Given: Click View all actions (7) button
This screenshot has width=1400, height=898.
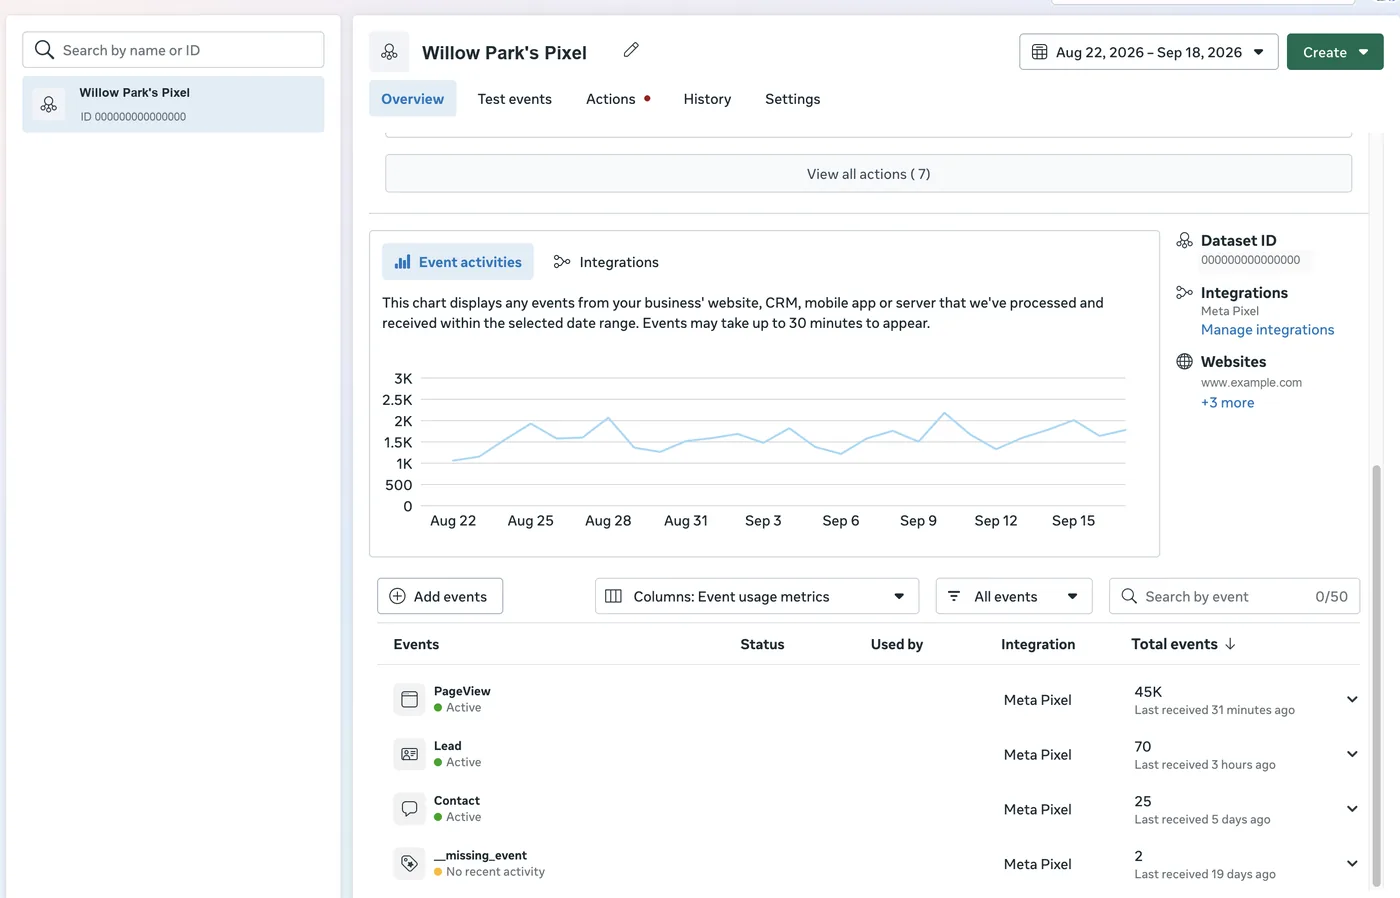Looking at the screenshot, I should point(868,174).
